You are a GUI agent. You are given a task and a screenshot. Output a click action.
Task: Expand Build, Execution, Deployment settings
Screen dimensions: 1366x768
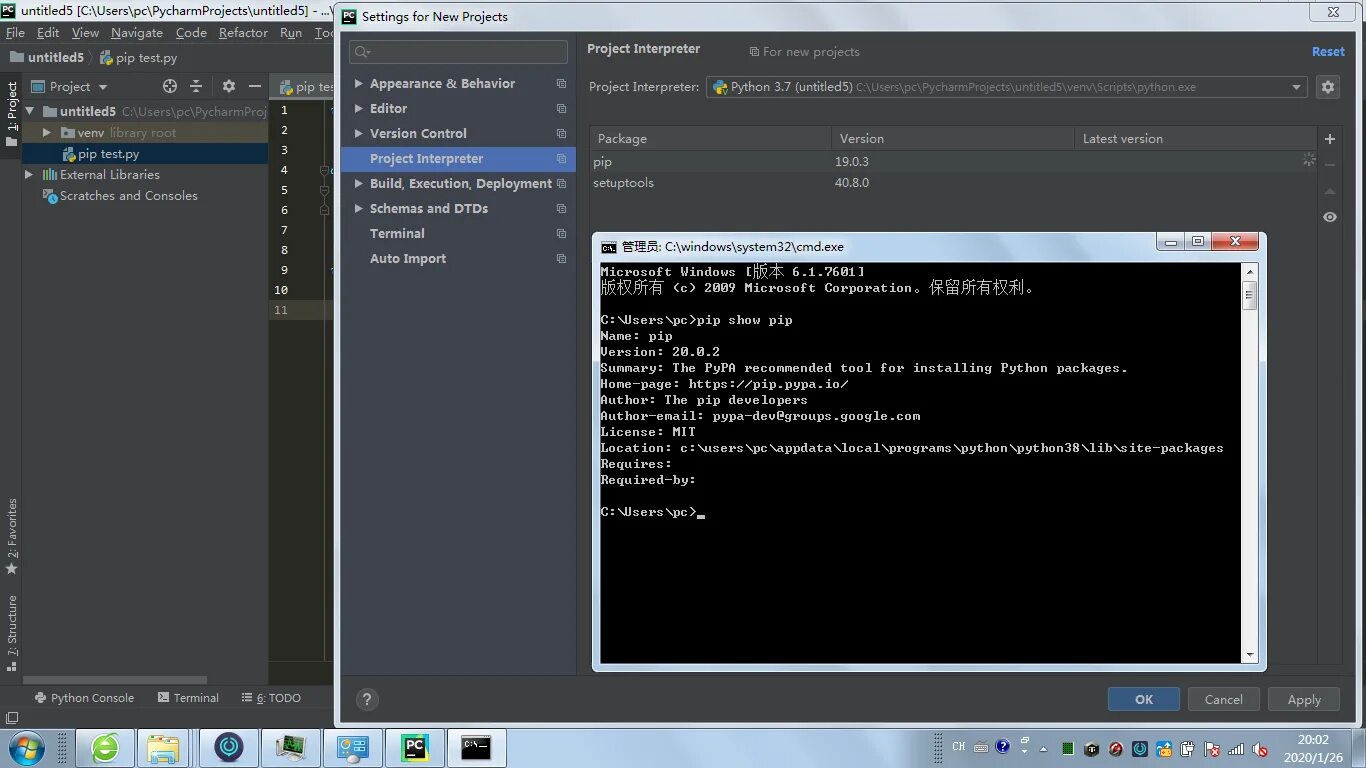tap(359, 184)
